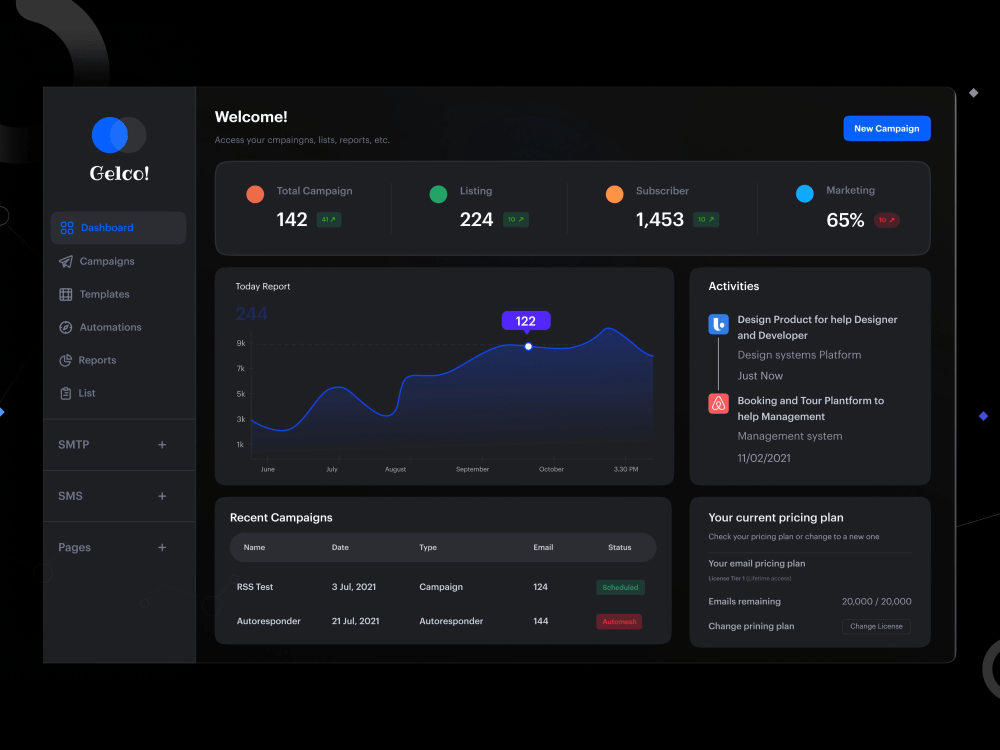Click the Change License button
The width and height of the screenshot is (1000, 750).
tap(876, 626)
